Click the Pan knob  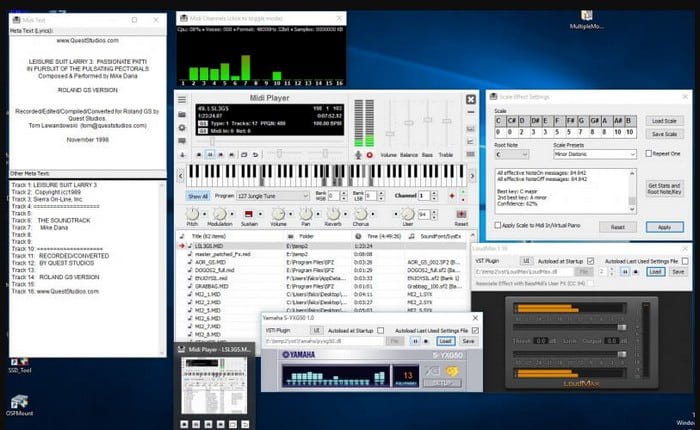306,214
